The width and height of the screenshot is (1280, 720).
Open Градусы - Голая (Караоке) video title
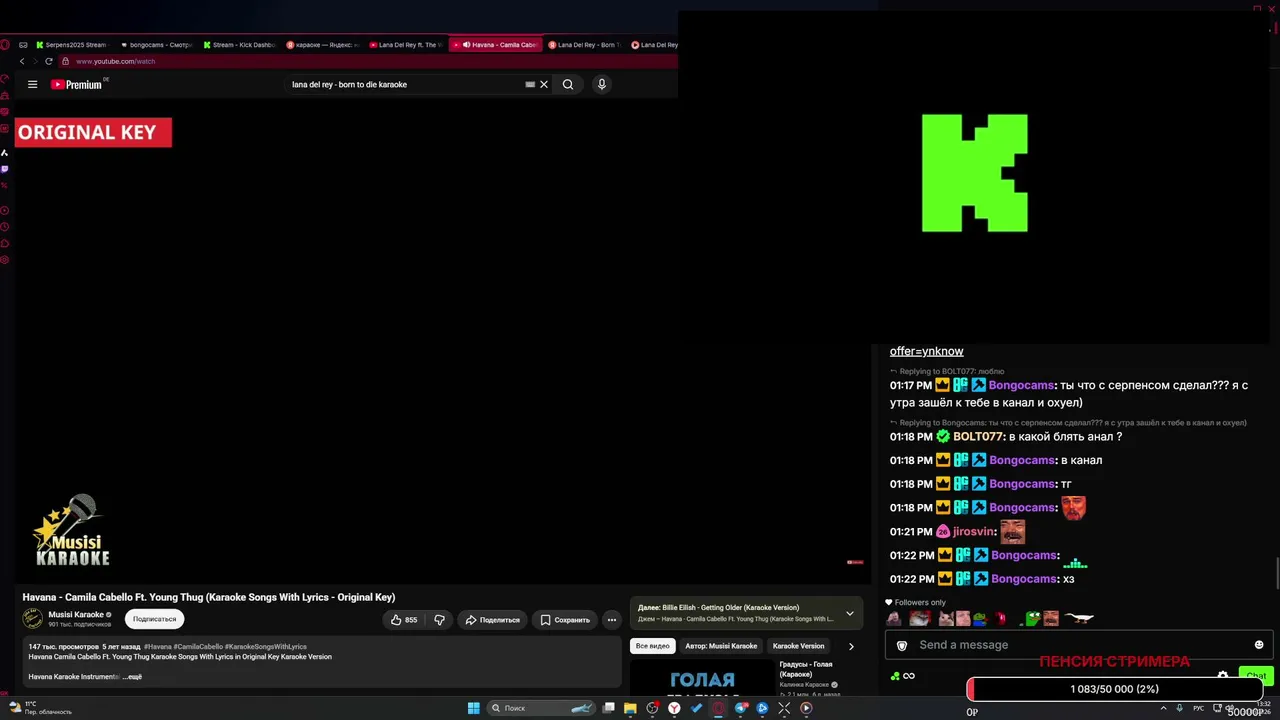coord(806,669)
